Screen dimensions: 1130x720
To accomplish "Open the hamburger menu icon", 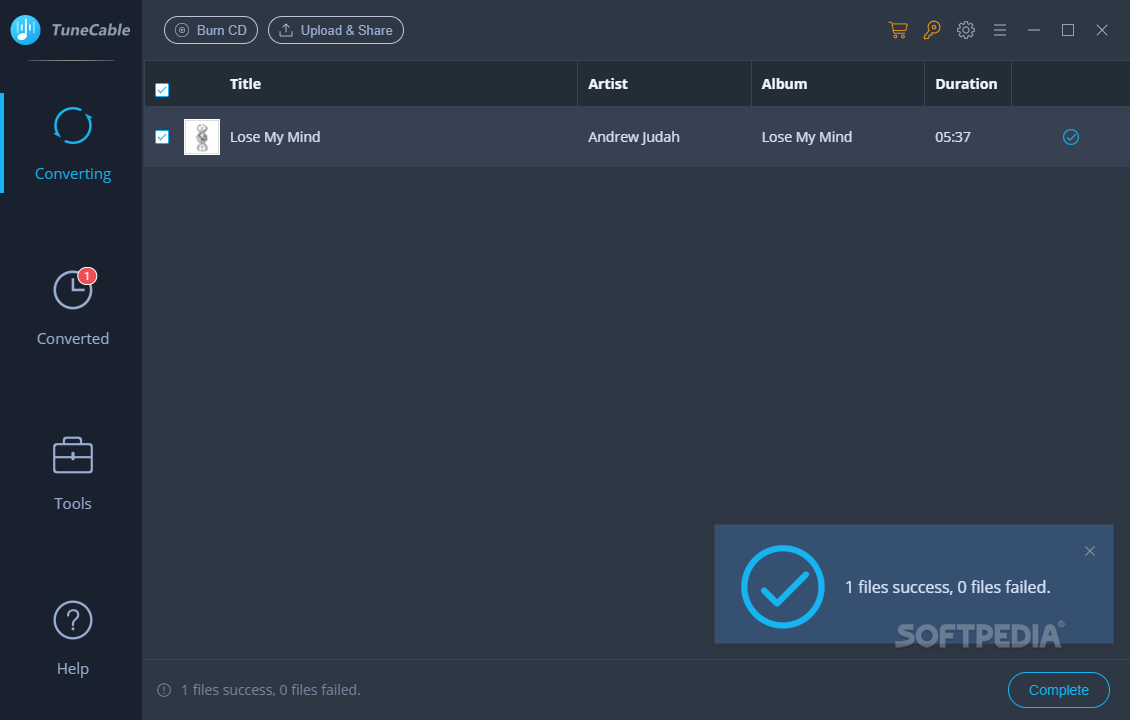I will (x=1000, y=30).
